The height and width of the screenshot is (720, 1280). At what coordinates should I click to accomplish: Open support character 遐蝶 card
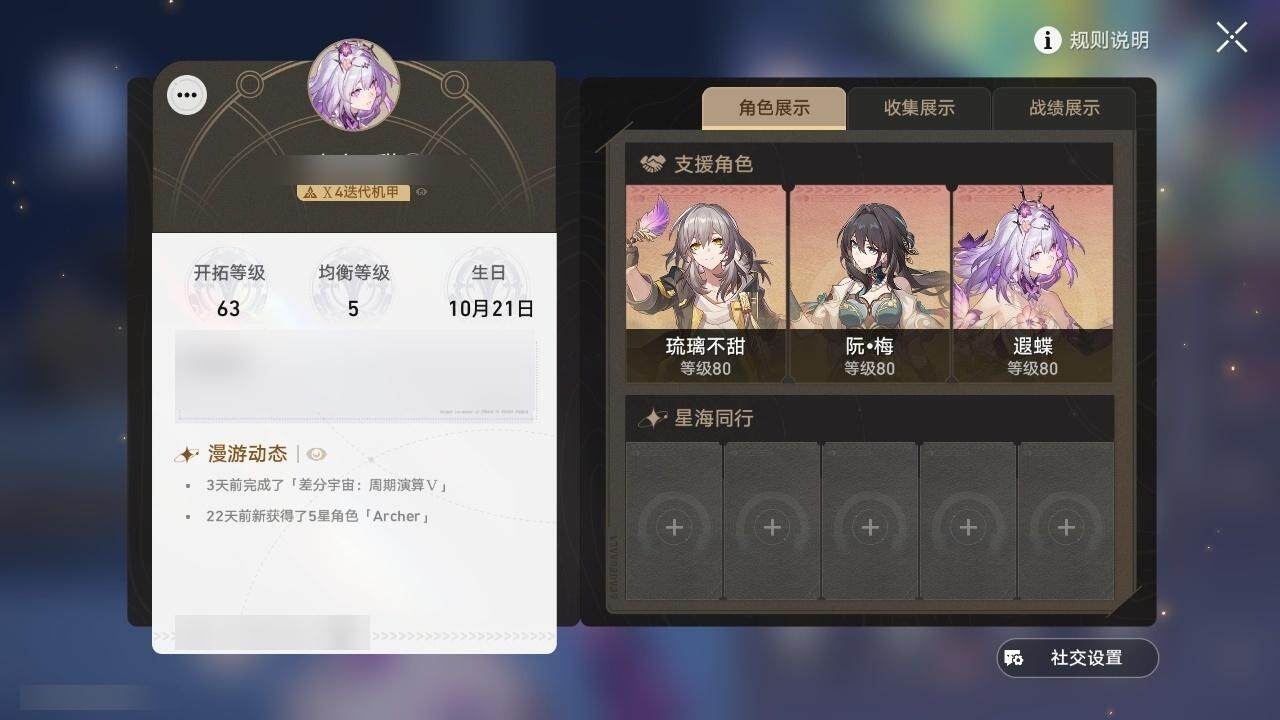click(x=1032, y=283)
